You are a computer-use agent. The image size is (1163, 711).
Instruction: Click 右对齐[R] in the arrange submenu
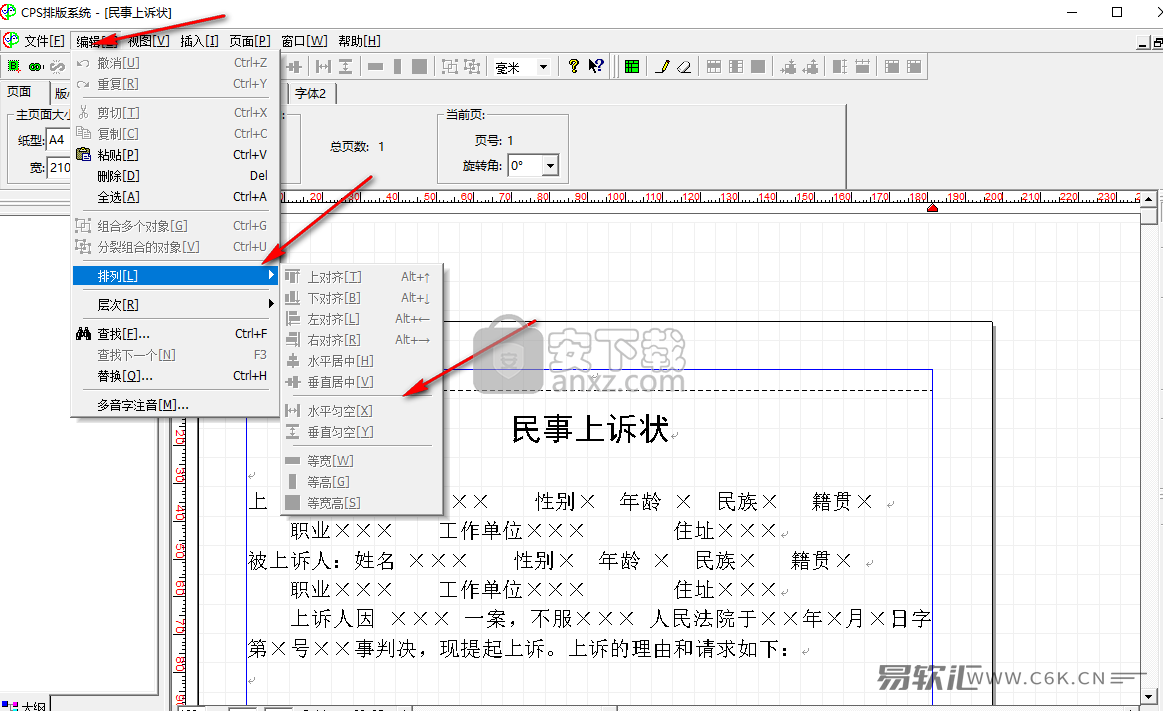pos(361,340)
